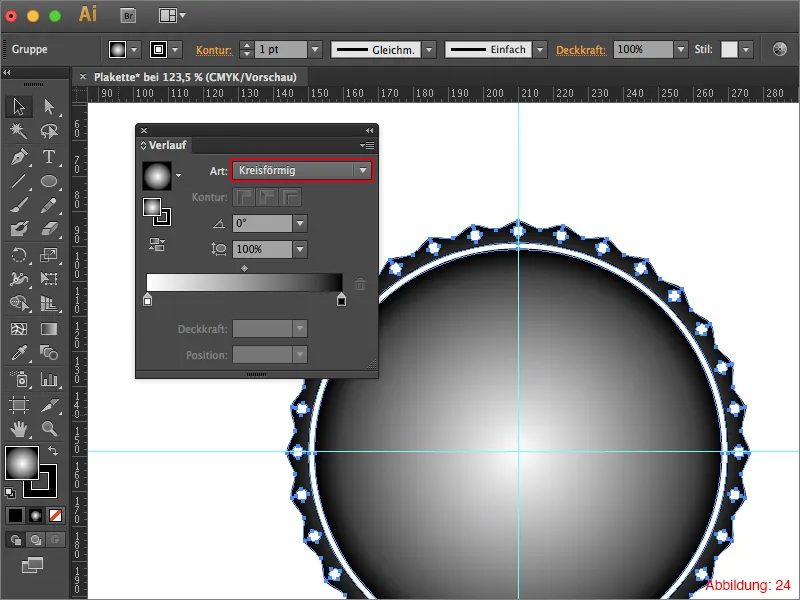Click the reverse gradient icon
This screenshot has width=800, height=600.
point(157,244)
